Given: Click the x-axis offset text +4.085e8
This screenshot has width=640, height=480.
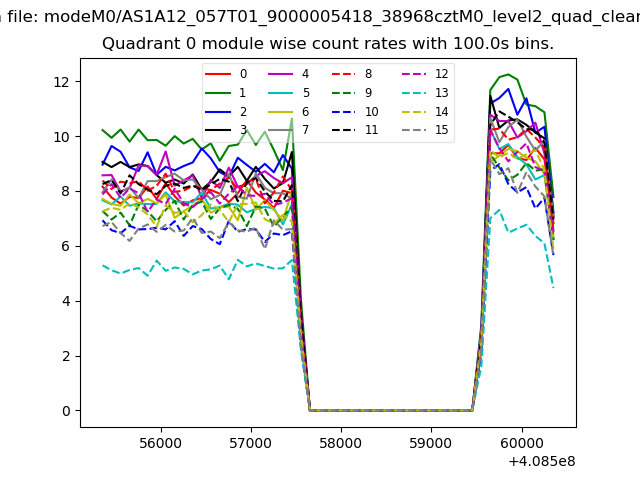Looking at the screenshot, I should 542,461.
